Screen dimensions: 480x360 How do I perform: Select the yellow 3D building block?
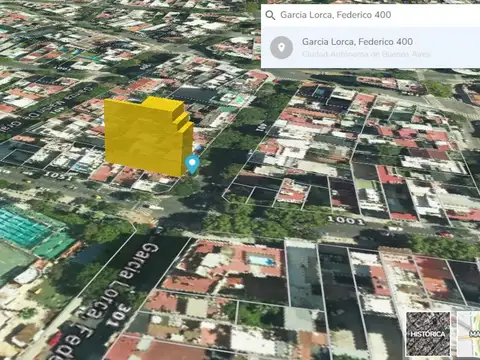point(149,136)
